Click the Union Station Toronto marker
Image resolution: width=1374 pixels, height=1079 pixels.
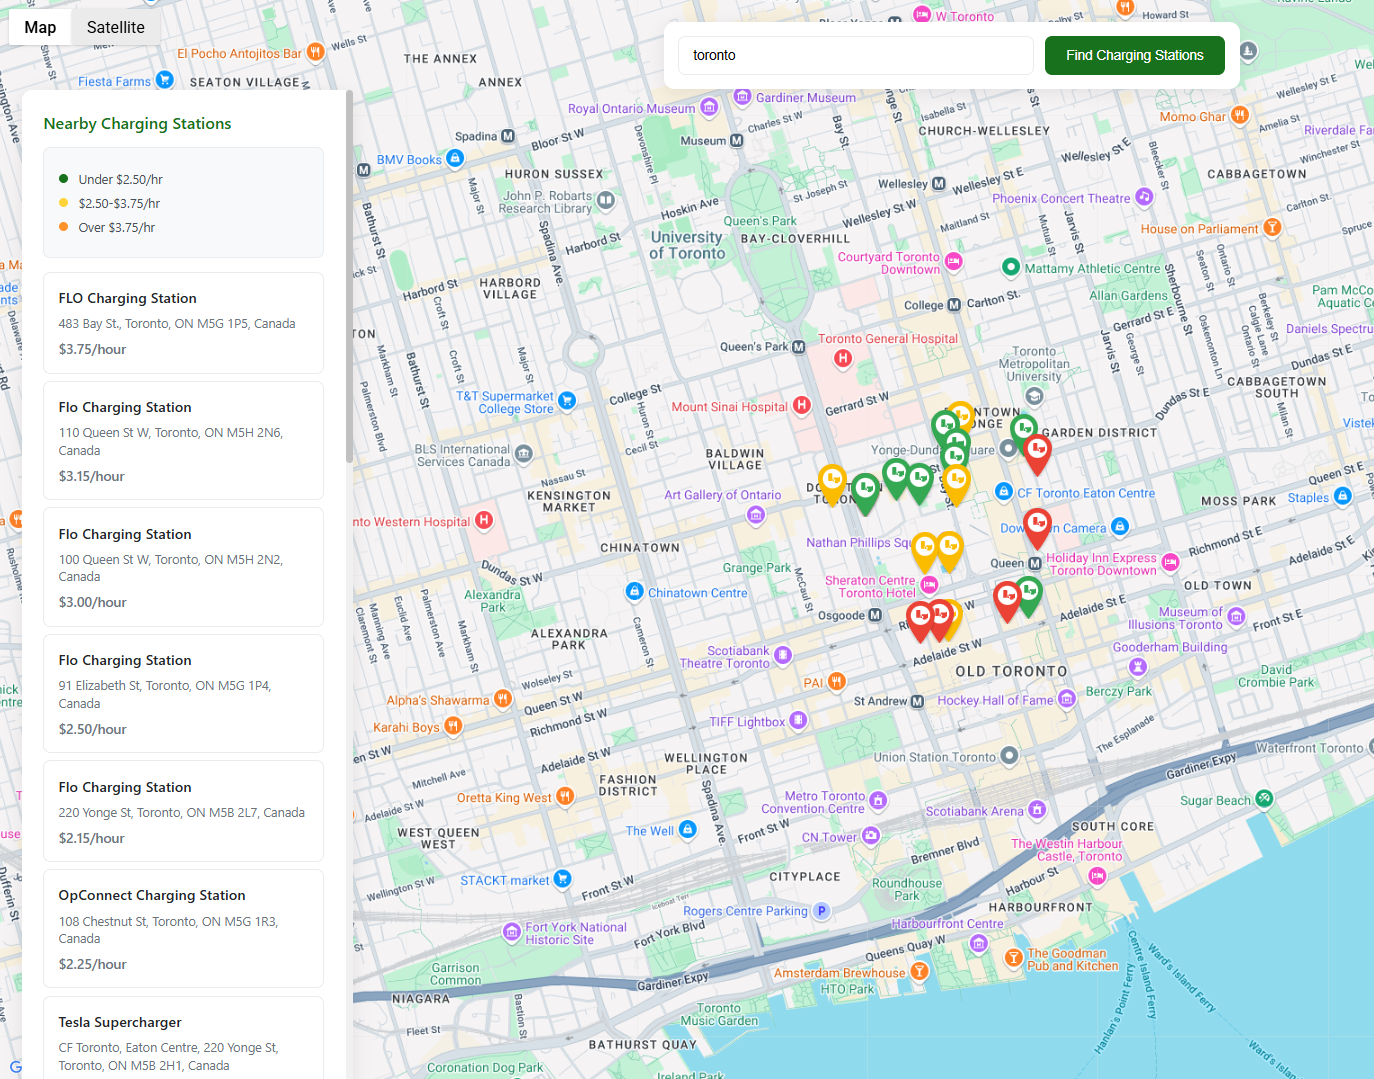click(x=1010, y=755)
